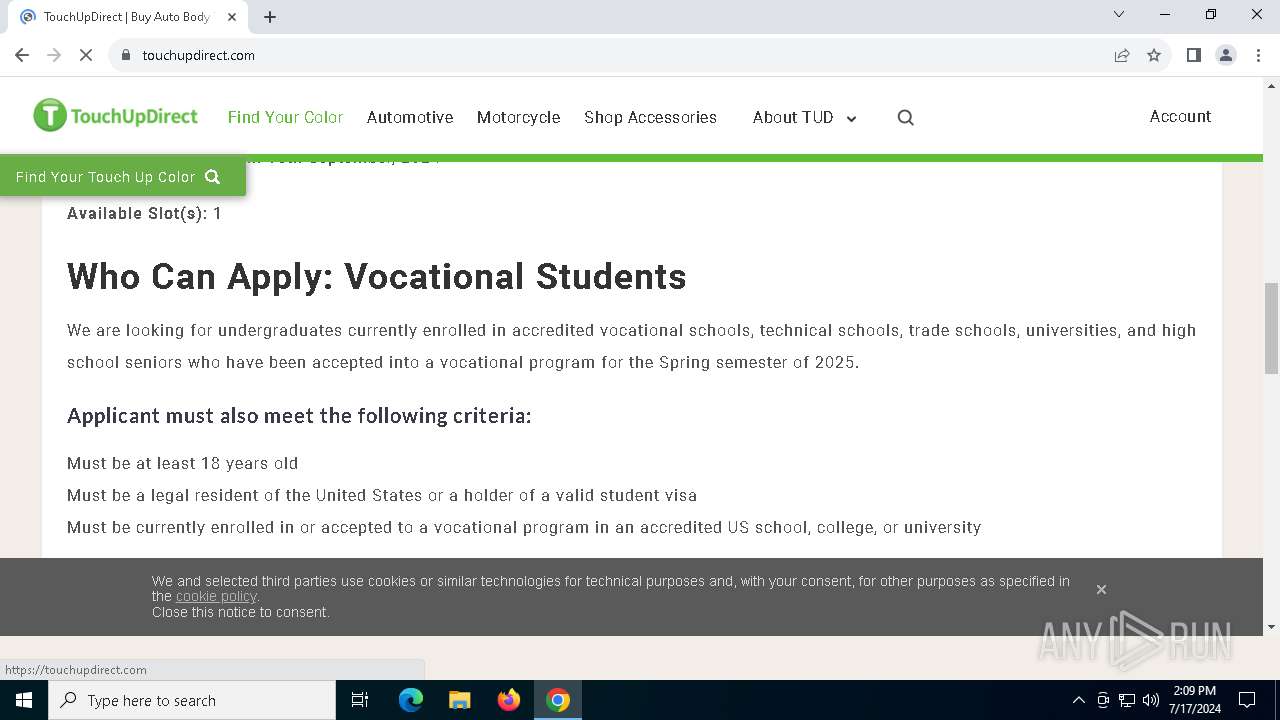Open the tab search chevron
Image resolution: width=1280 pixels, height=720 pixels.
pyautogui.click(x=1119, y=14)
